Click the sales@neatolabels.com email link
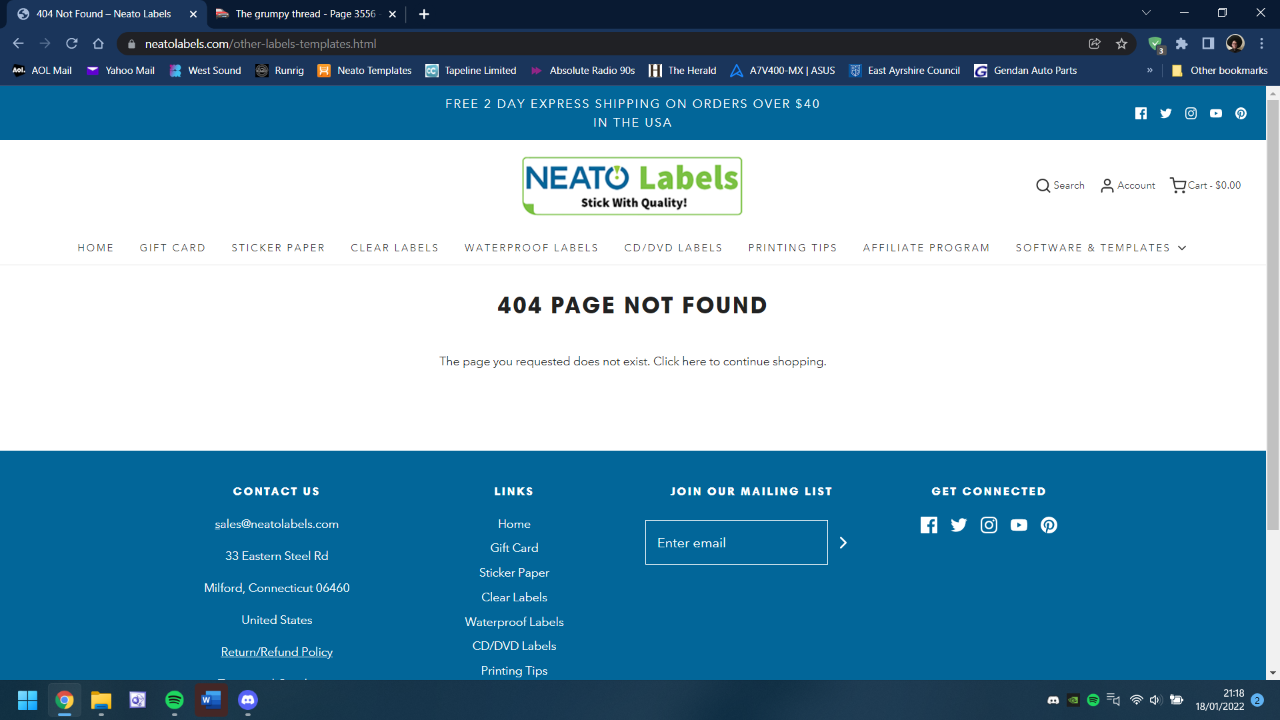Viewport: 1280px width, 720px height. pyautogui.click(x=277, y=524)
